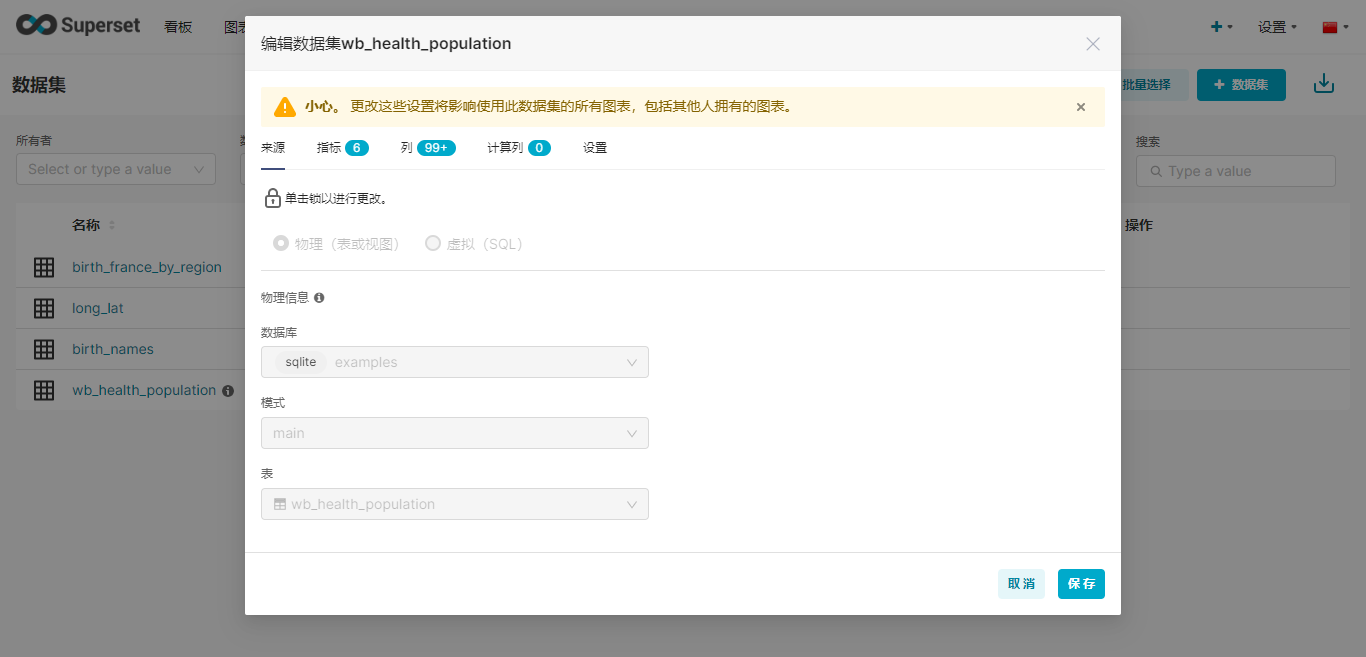Click the download/export icon at top right
Viewport: 1366px width, 657px height.
[x=1323, y=84]
